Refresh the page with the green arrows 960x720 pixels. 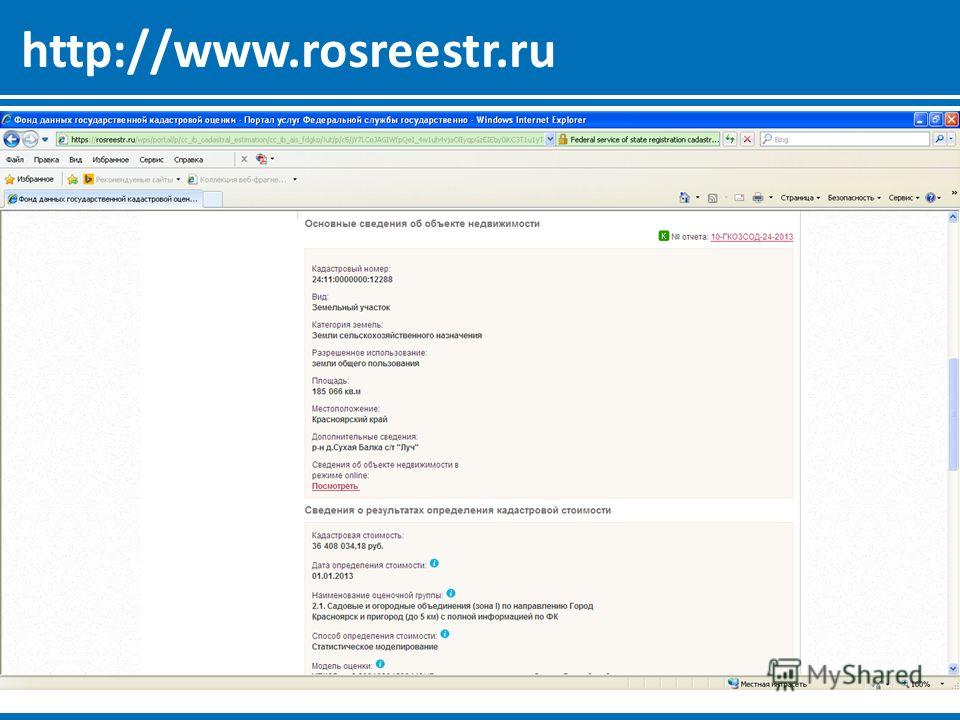730,140
